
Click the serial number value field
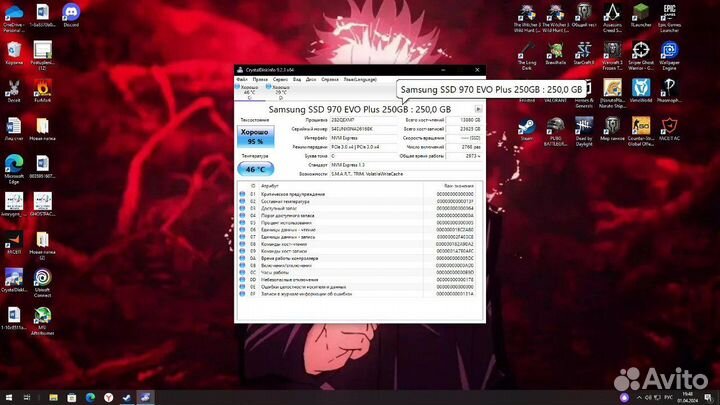pyautogui.click(x=363, y=129)
